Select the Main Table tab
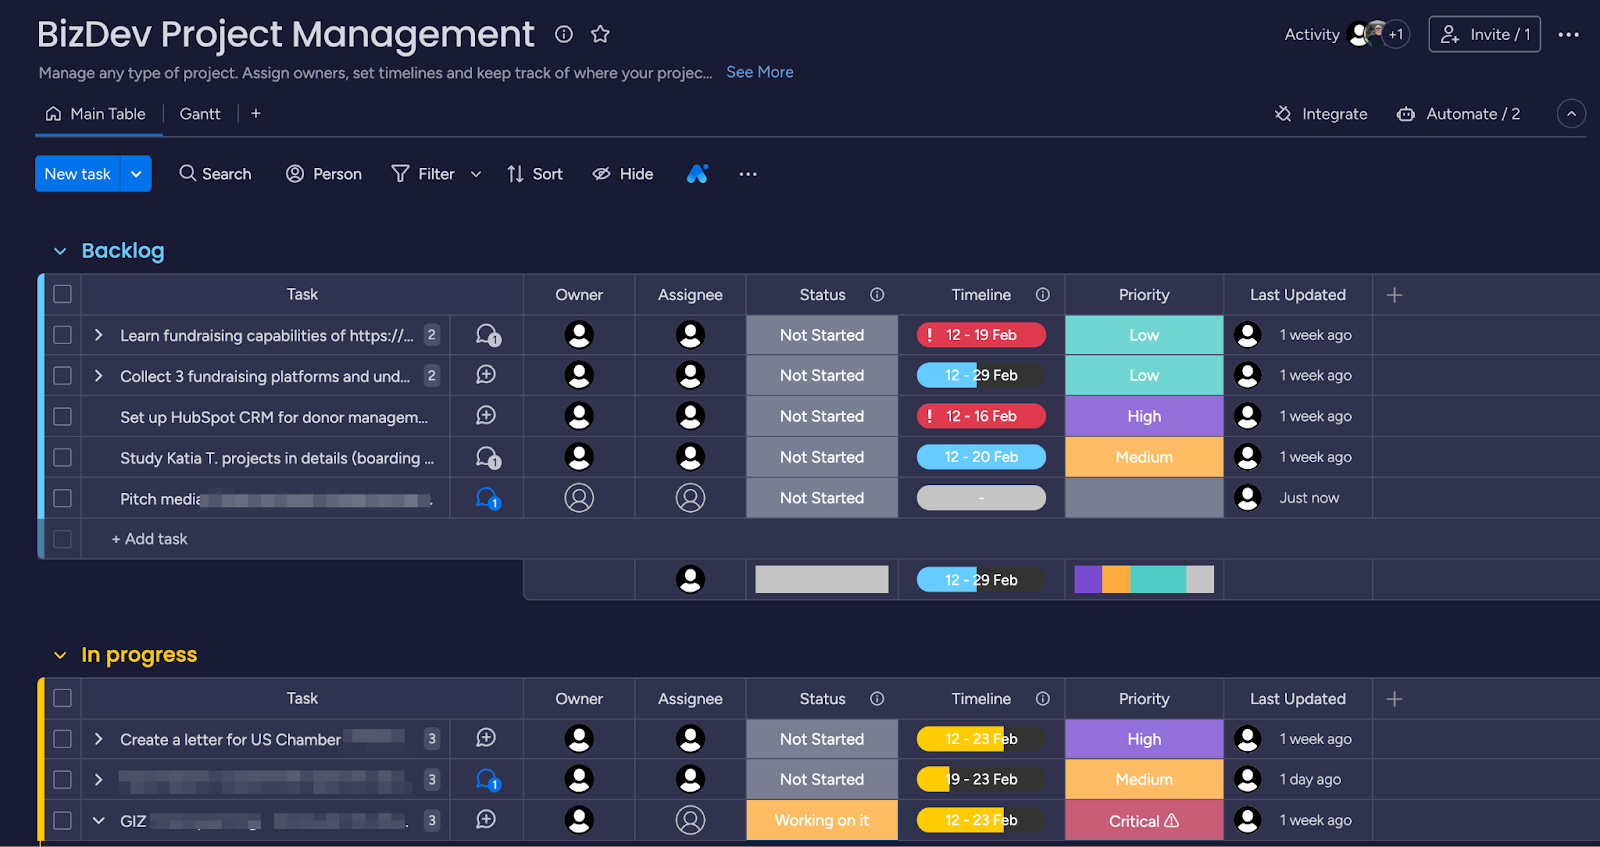The image size is (1600, 847). click(x=97, y=114)
